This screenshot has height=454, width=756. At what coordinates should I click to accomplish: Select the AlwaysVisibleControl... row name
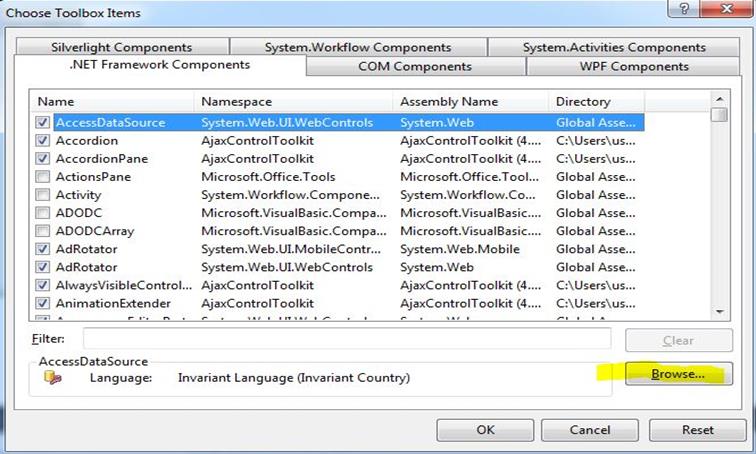pyautogui.click(x=124, y=285)
